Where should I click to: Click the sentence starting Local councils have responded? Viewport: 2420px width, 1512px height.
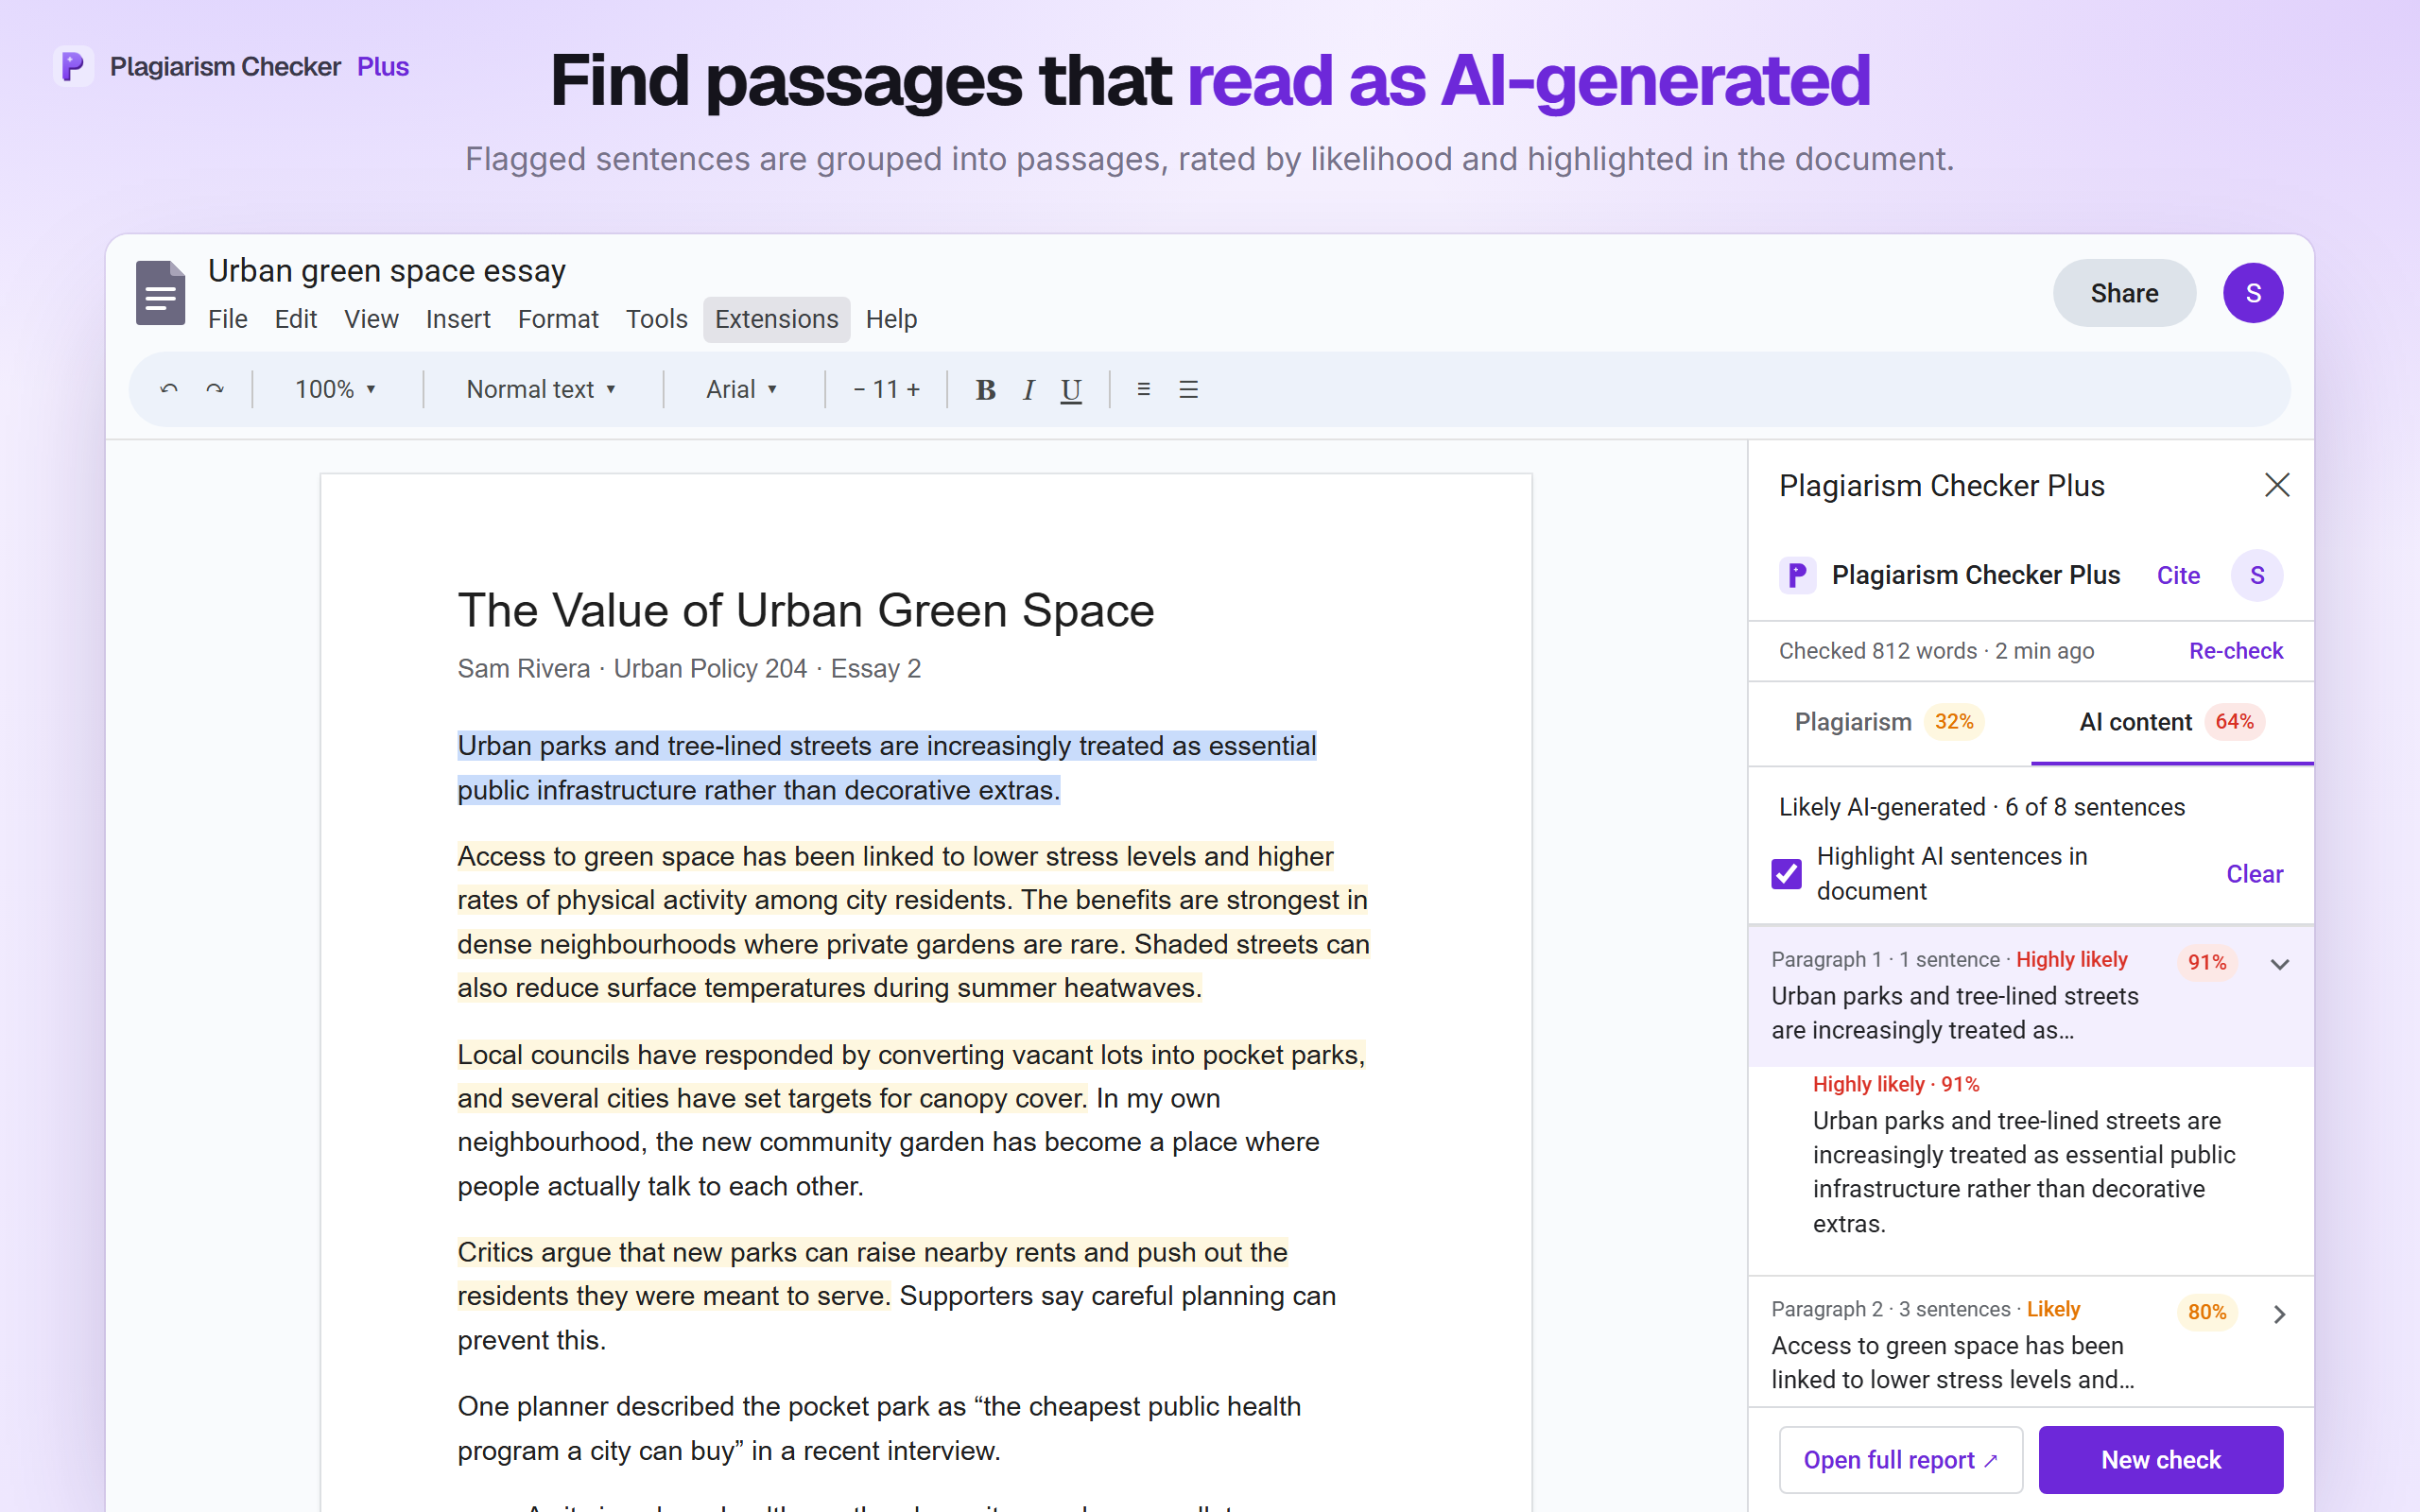click(x=911, y=1076)
